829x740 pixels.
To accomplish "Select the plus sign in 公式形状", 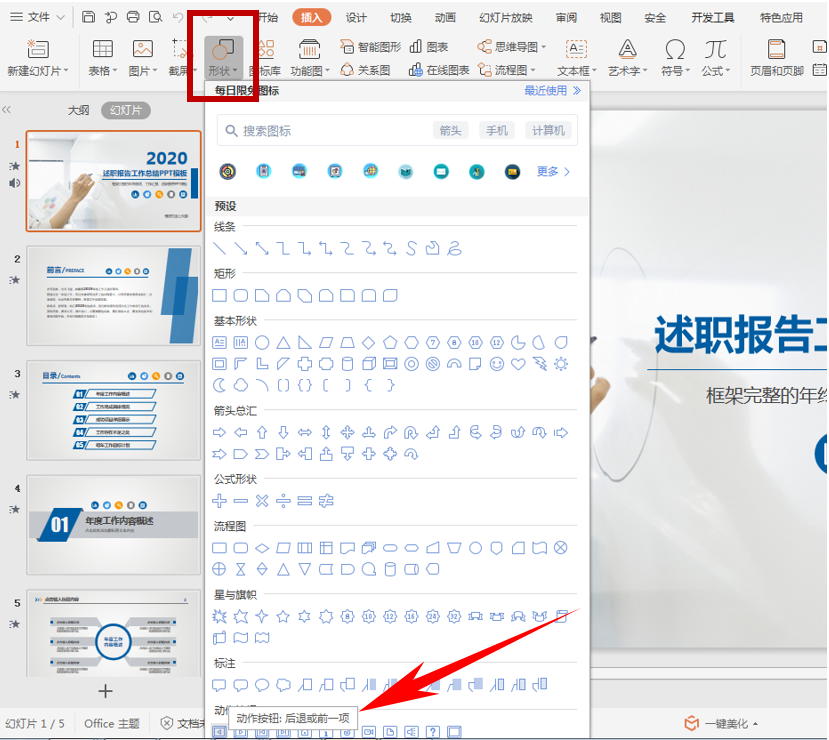I will (x=219, y=501).
